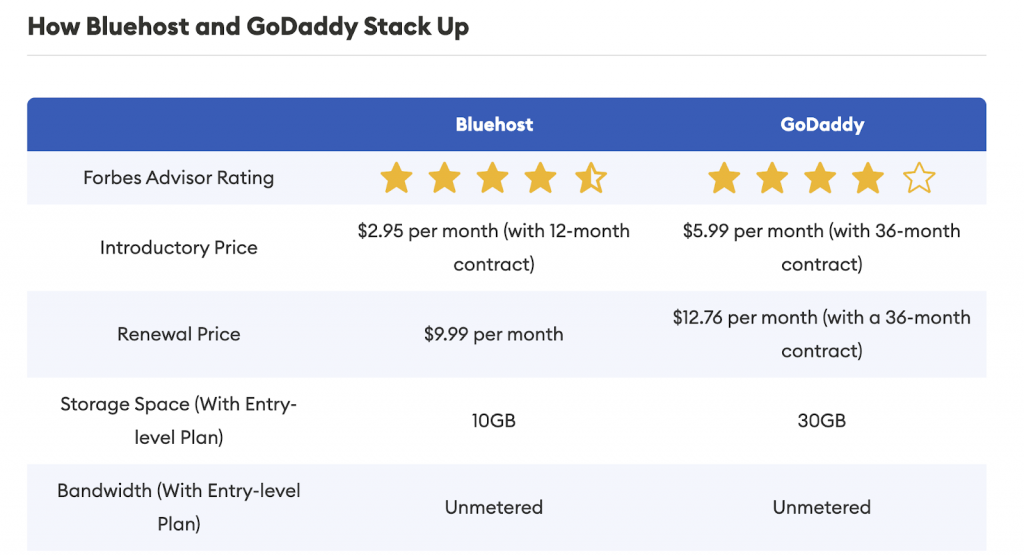Screen dimensions: 1024x556
Task: Click GoDaddy's second rating star
Action: point(772,178)
